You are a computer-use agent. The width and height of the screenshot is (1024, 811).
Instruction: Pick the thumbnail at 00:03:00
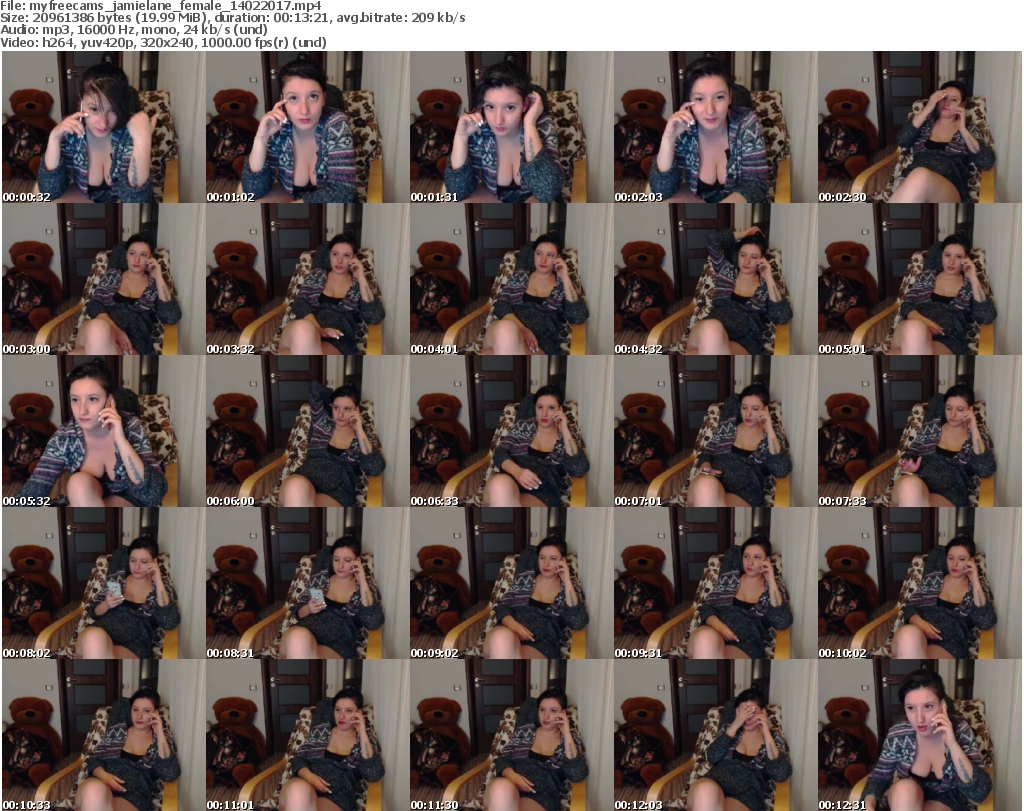(x=104, y=279)
